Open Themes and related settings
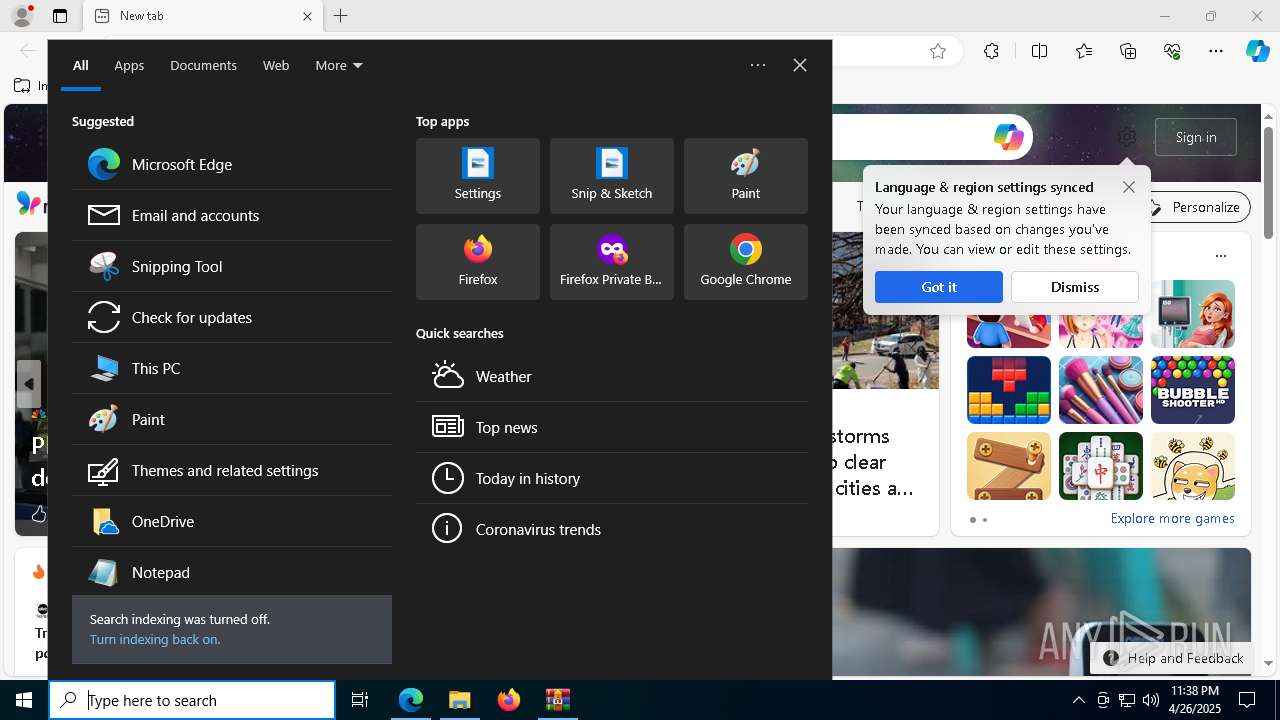 click(x=232, y=470)
